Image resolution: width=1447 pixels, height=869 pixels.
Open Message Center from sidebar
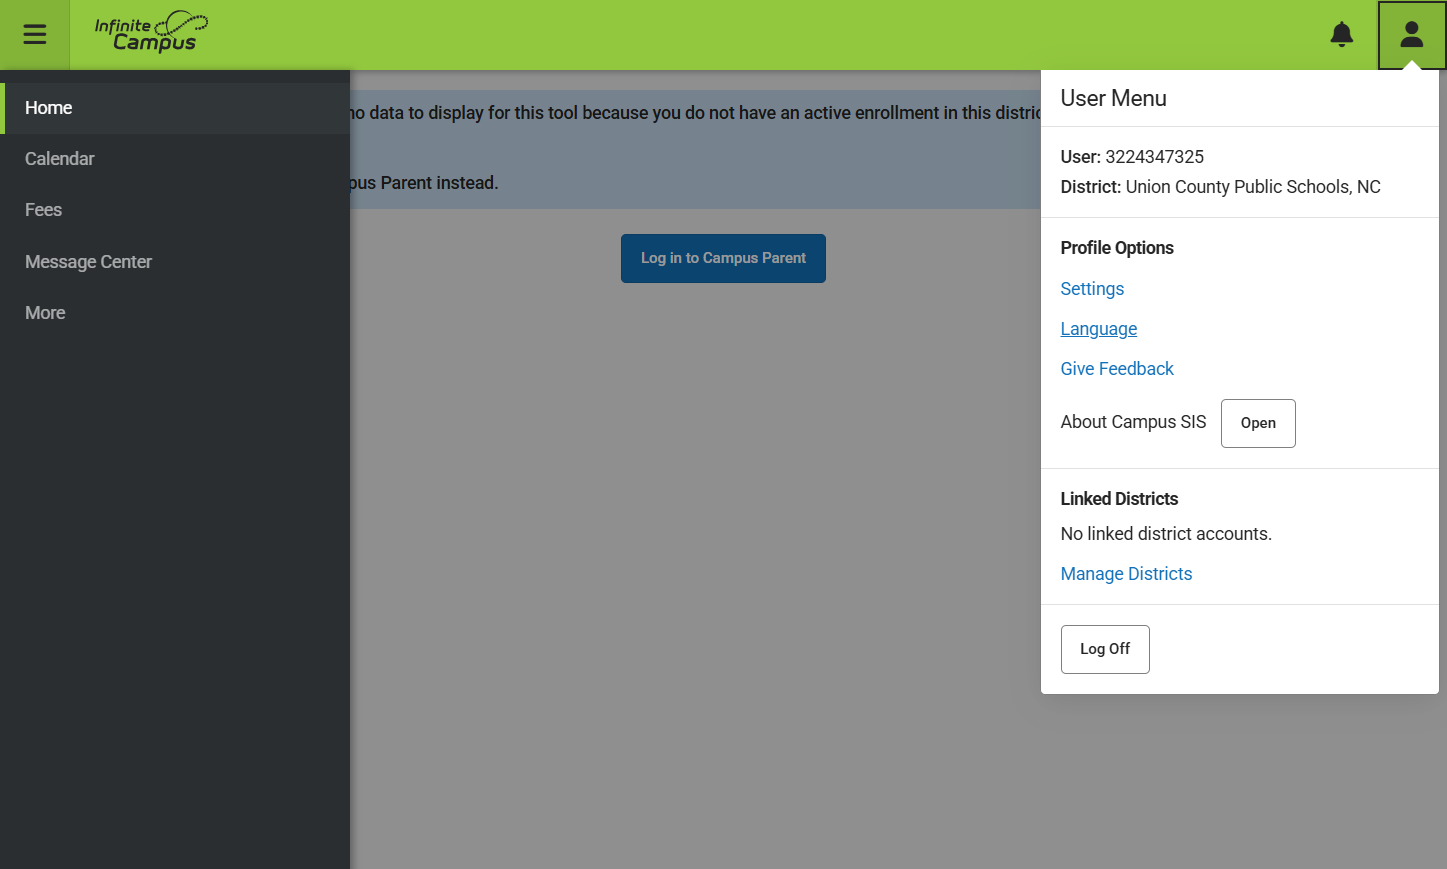[x=175, y=262]
